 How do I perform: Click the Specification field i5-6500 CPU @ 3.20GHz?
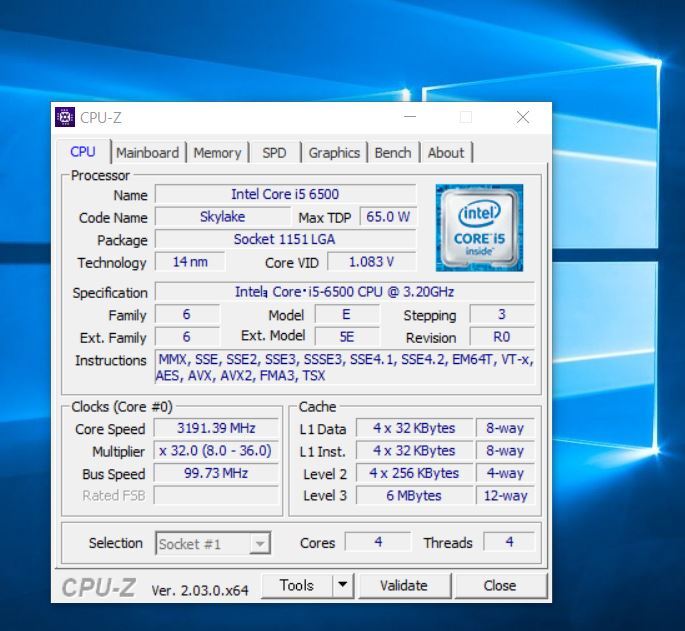(345, 292)
